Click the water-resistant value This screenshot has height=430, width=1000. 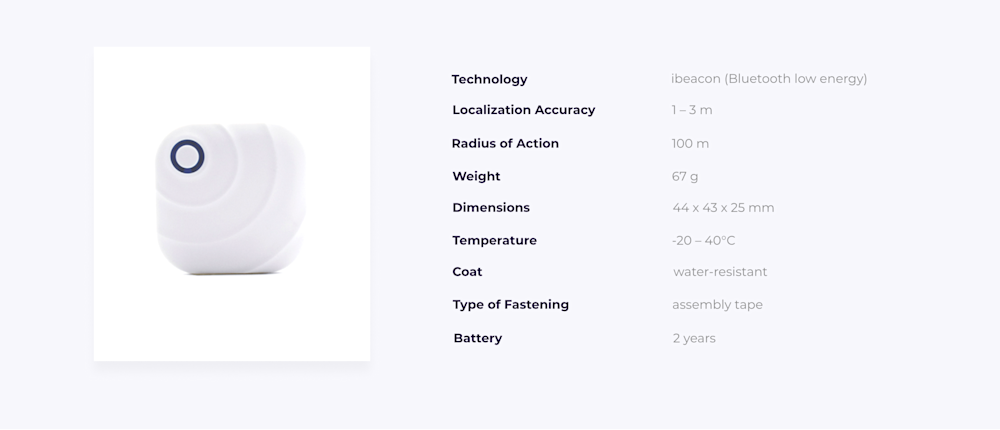click(x=720, y=272)
